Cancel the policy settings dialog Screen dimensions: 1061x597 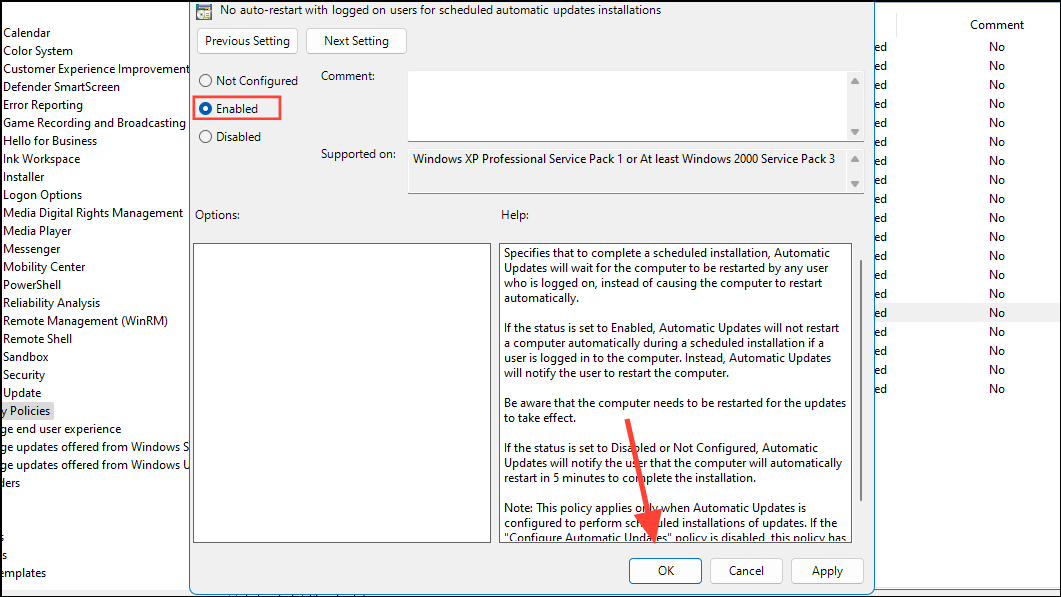point(746,570)
